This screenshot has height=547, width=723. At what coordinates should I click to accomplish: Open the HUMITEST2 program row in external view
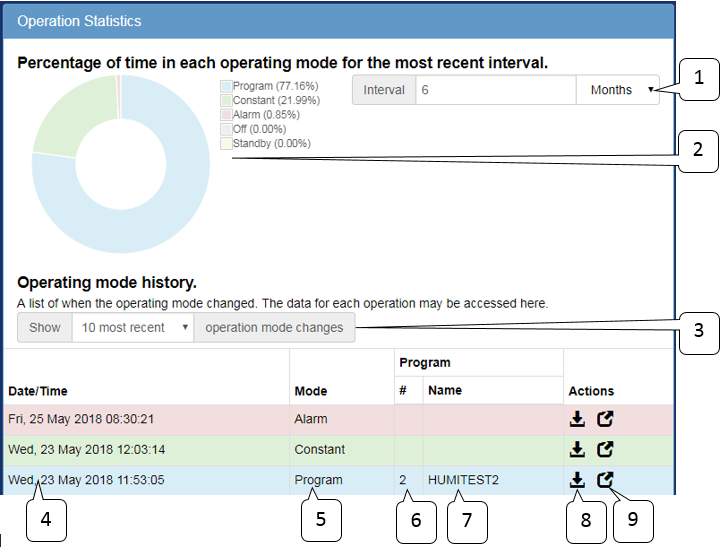[x=605, y=480]
